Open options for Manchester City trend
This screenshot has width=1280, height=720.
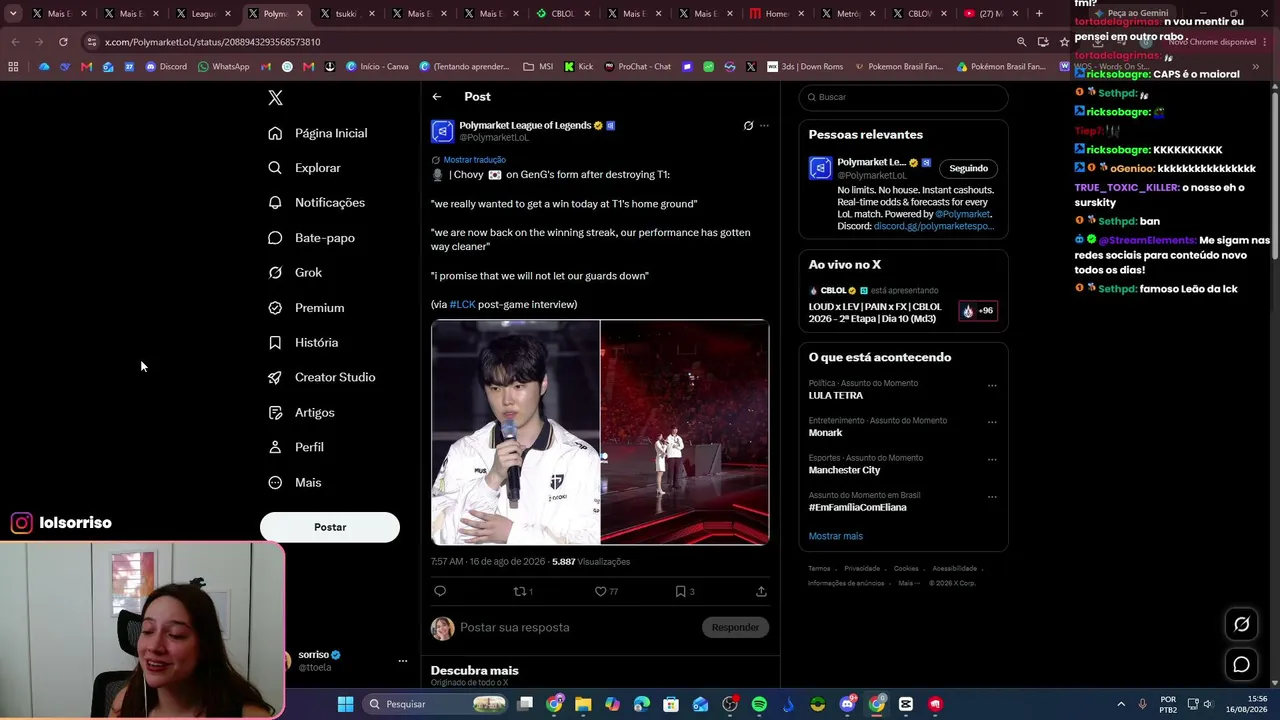pyautogui.click(x=992, y=461)
